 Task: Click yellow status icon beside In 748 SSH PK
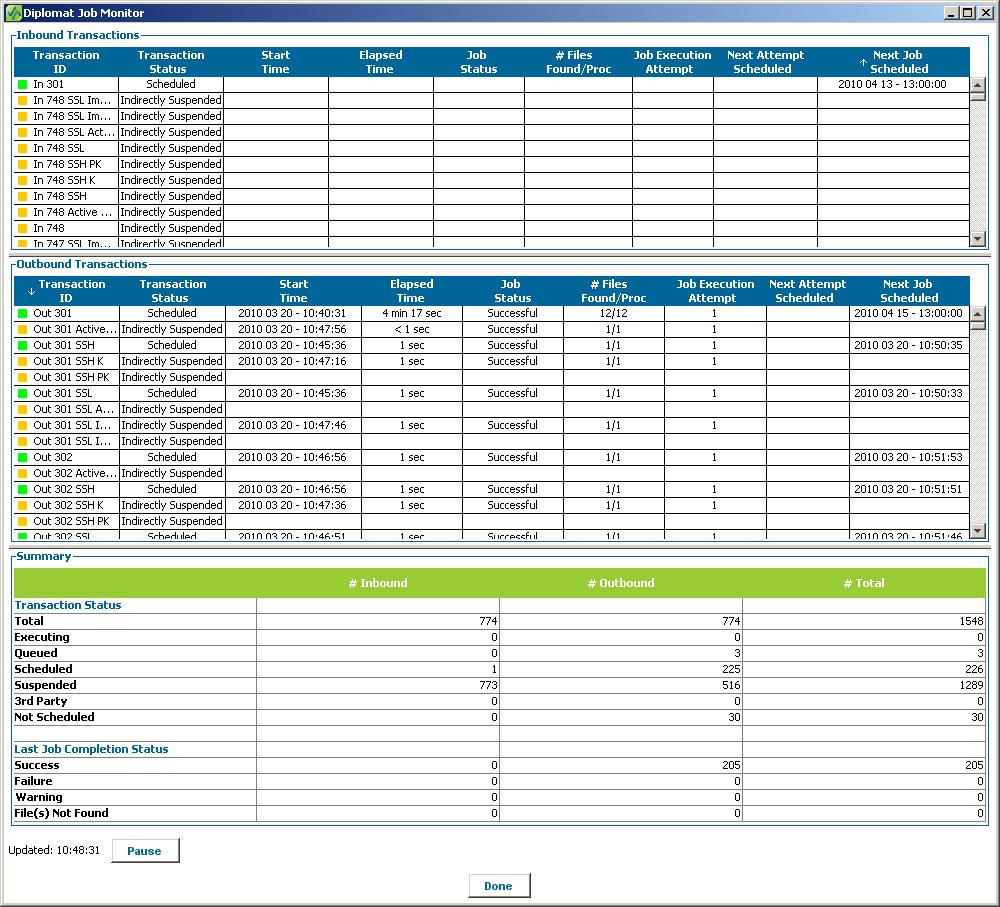23,165
